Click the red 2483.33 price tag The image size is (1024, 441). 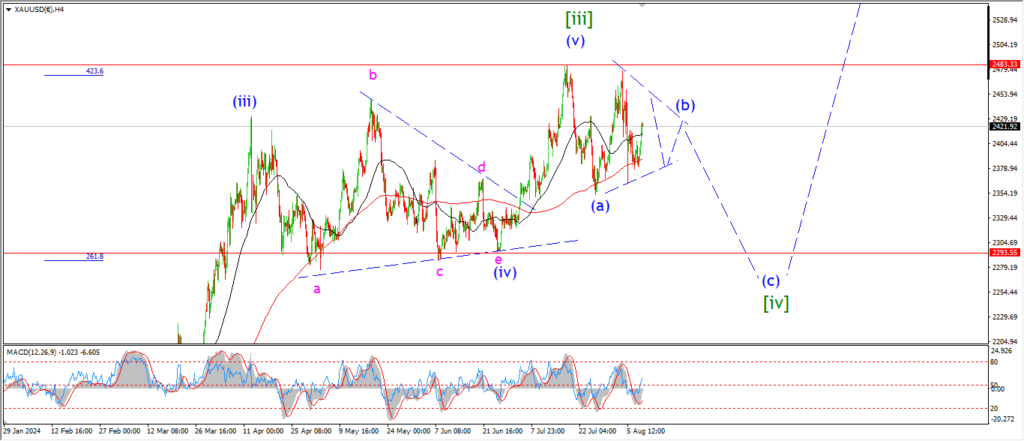coord(1005,64)
